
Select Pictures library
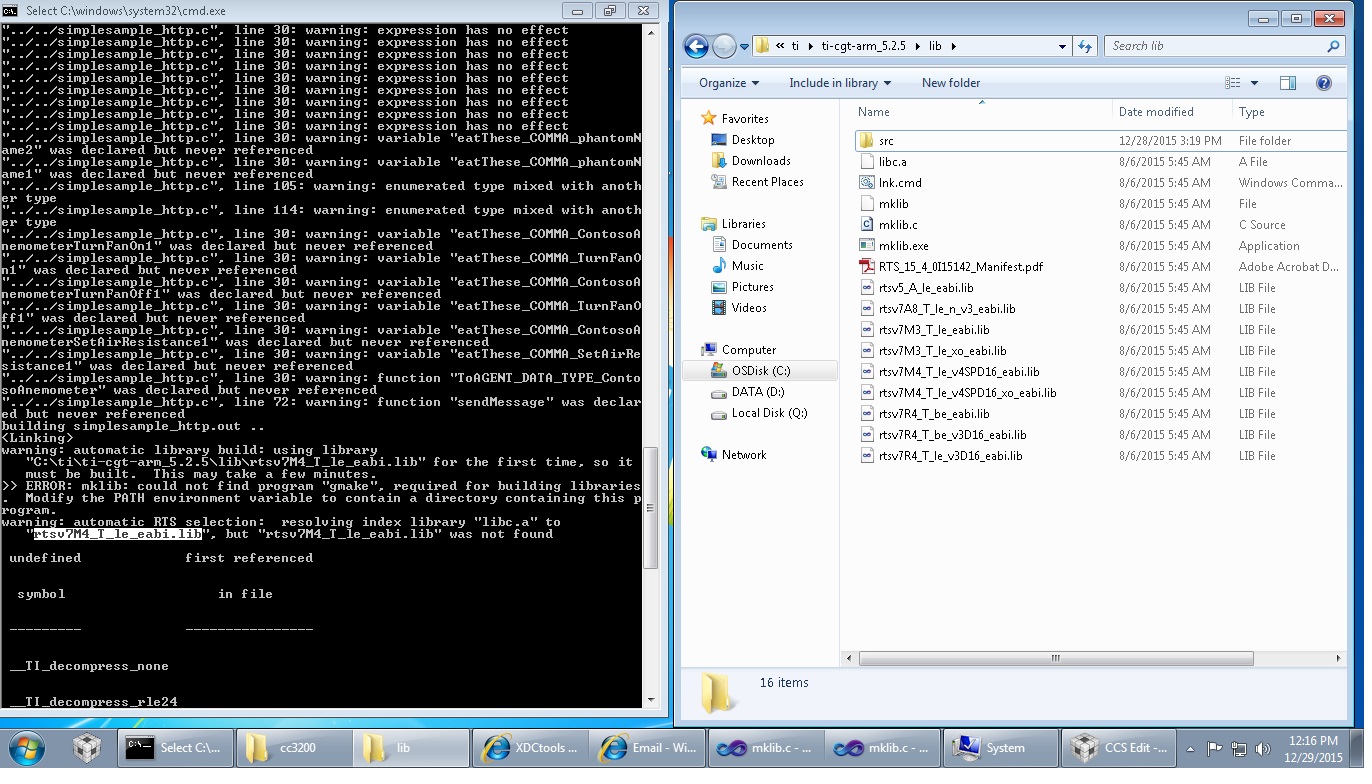coord(753,287)
